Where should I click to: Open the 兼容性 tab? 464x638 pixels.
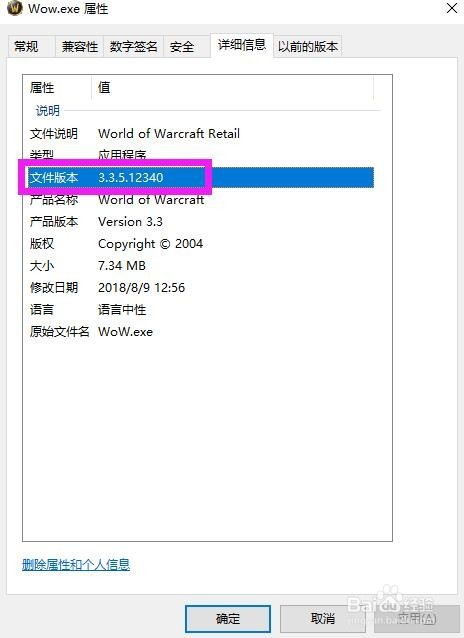click(x=79, y=46)
